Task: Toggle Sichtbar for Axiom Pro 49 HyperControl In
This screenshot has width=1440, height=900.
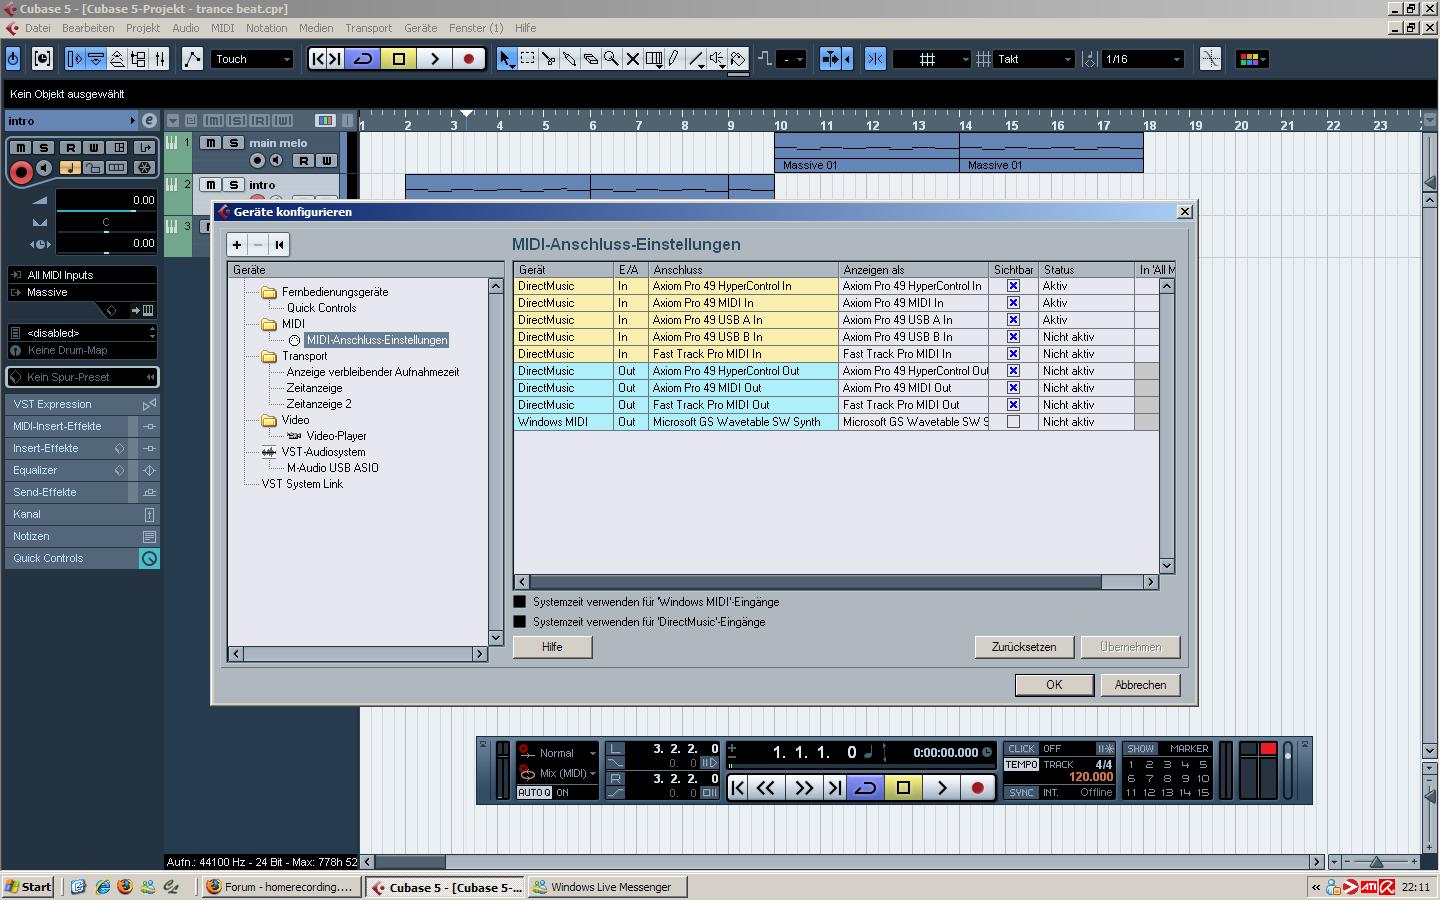Action: point(1013,286)
